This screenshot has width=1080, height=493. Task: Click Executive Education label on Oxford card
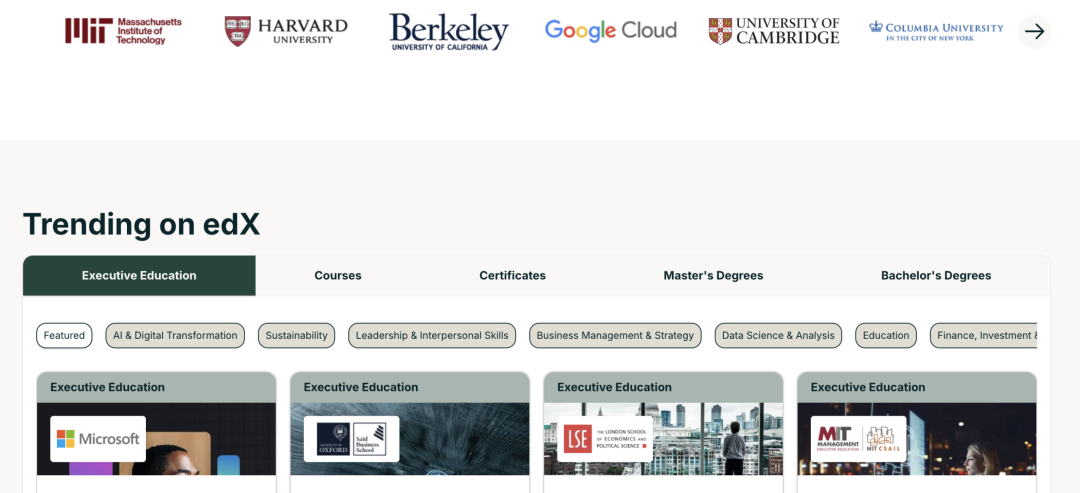(x=361, y=387)
